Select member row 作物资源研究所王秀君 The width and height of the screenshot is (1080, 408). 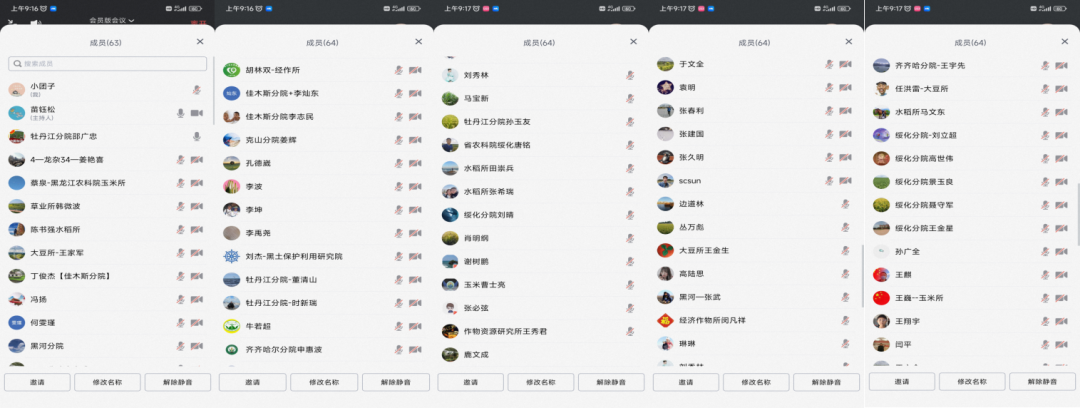[x=541, y=331]
